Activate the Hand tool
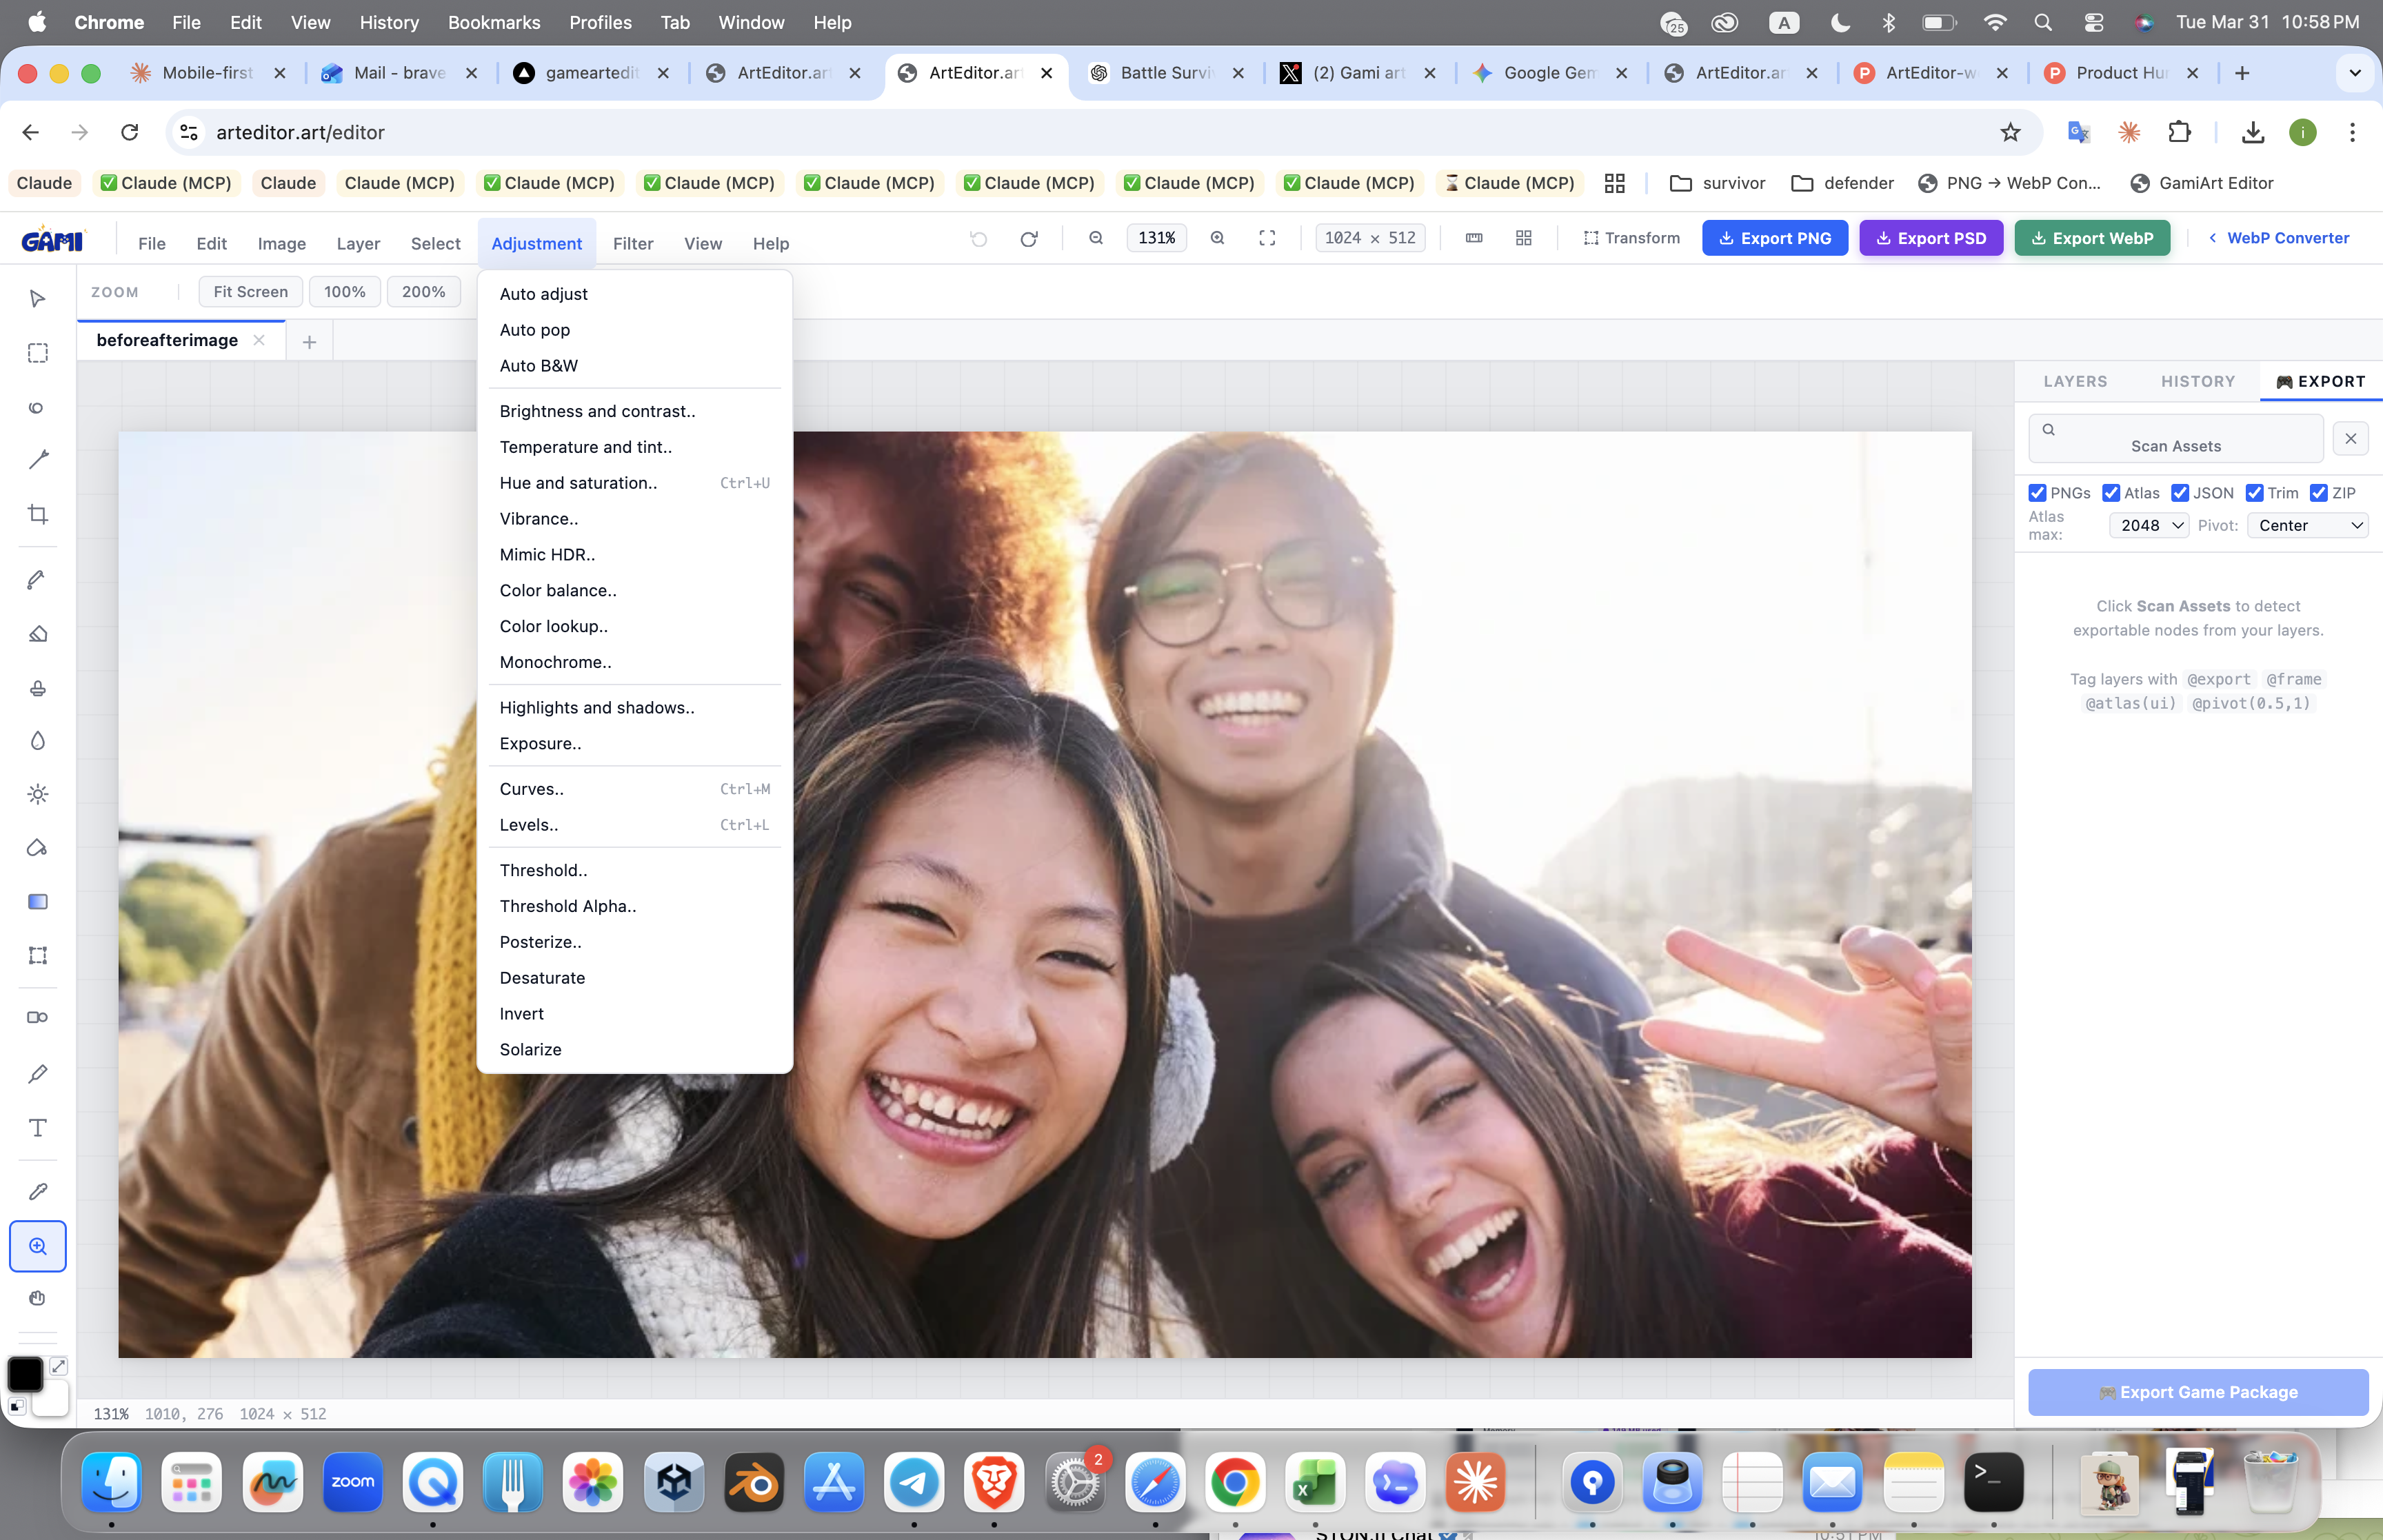This screenshot has height=1540, width=2383. pos(37,1298)
